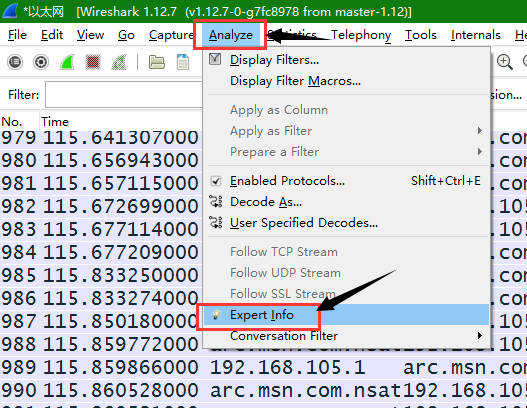Screen dimensions: 527x408
Task: Select packet row number 988
Action: pos(19,344)
